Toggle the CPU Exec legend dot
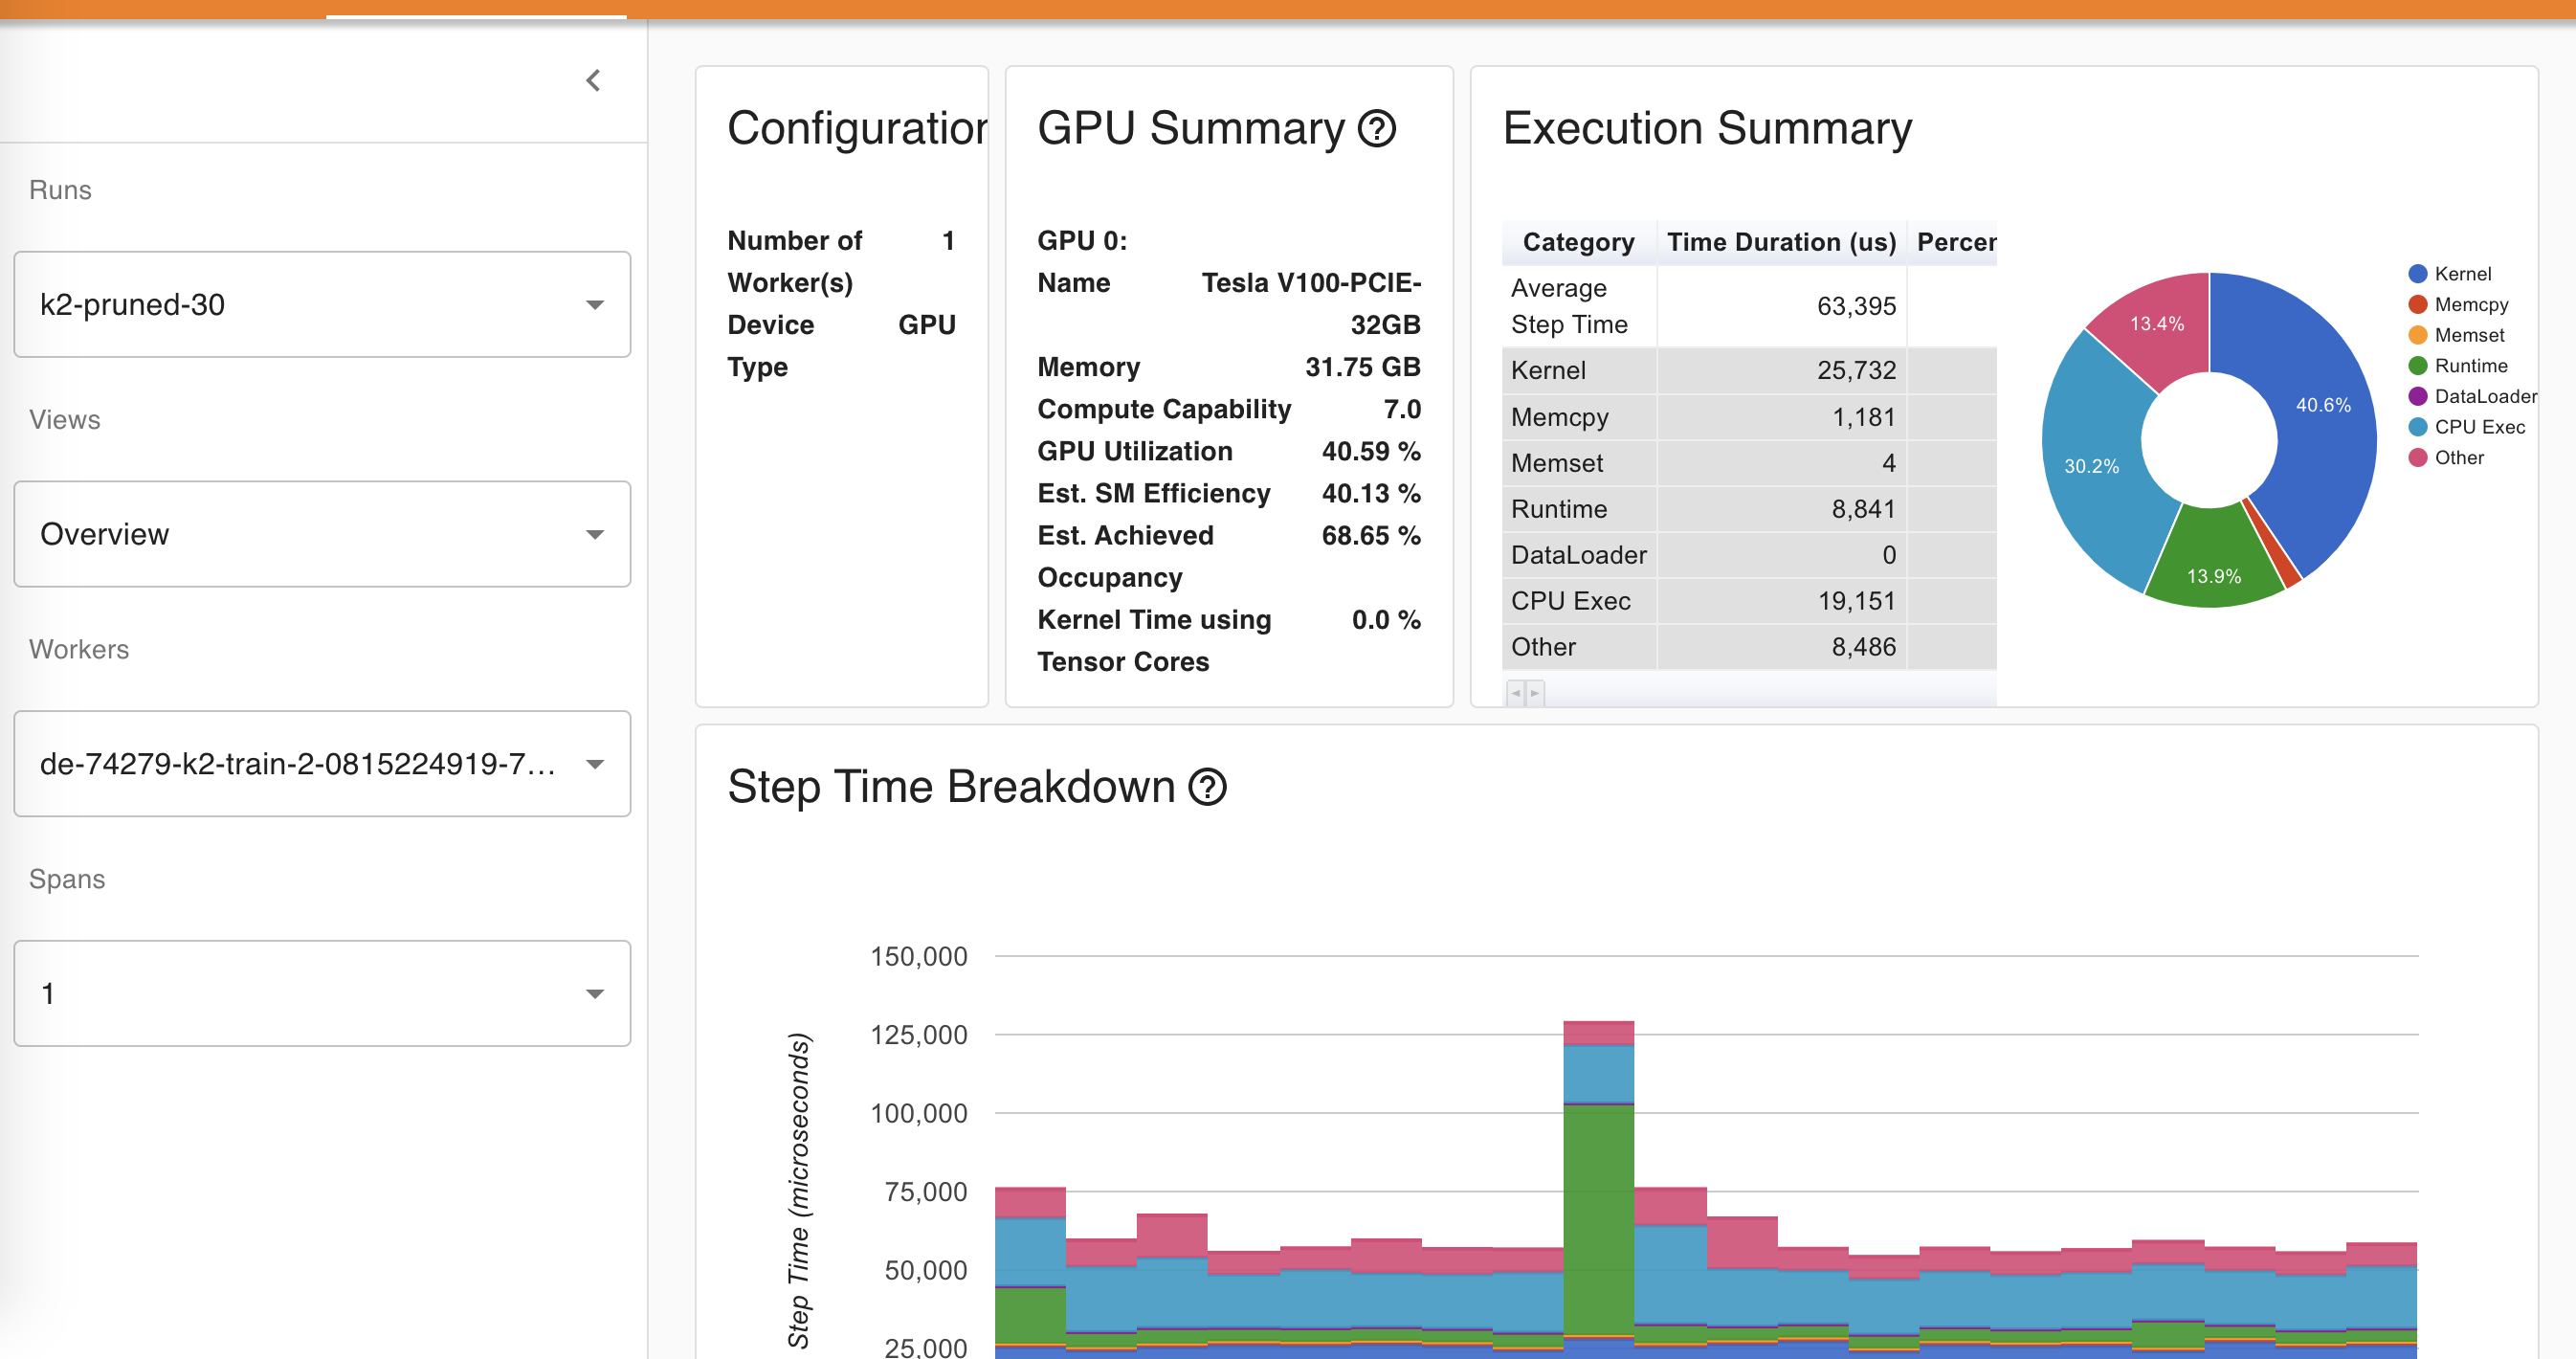The width and height of the screenshot is (2576, 1359). tap(2418, 427)
